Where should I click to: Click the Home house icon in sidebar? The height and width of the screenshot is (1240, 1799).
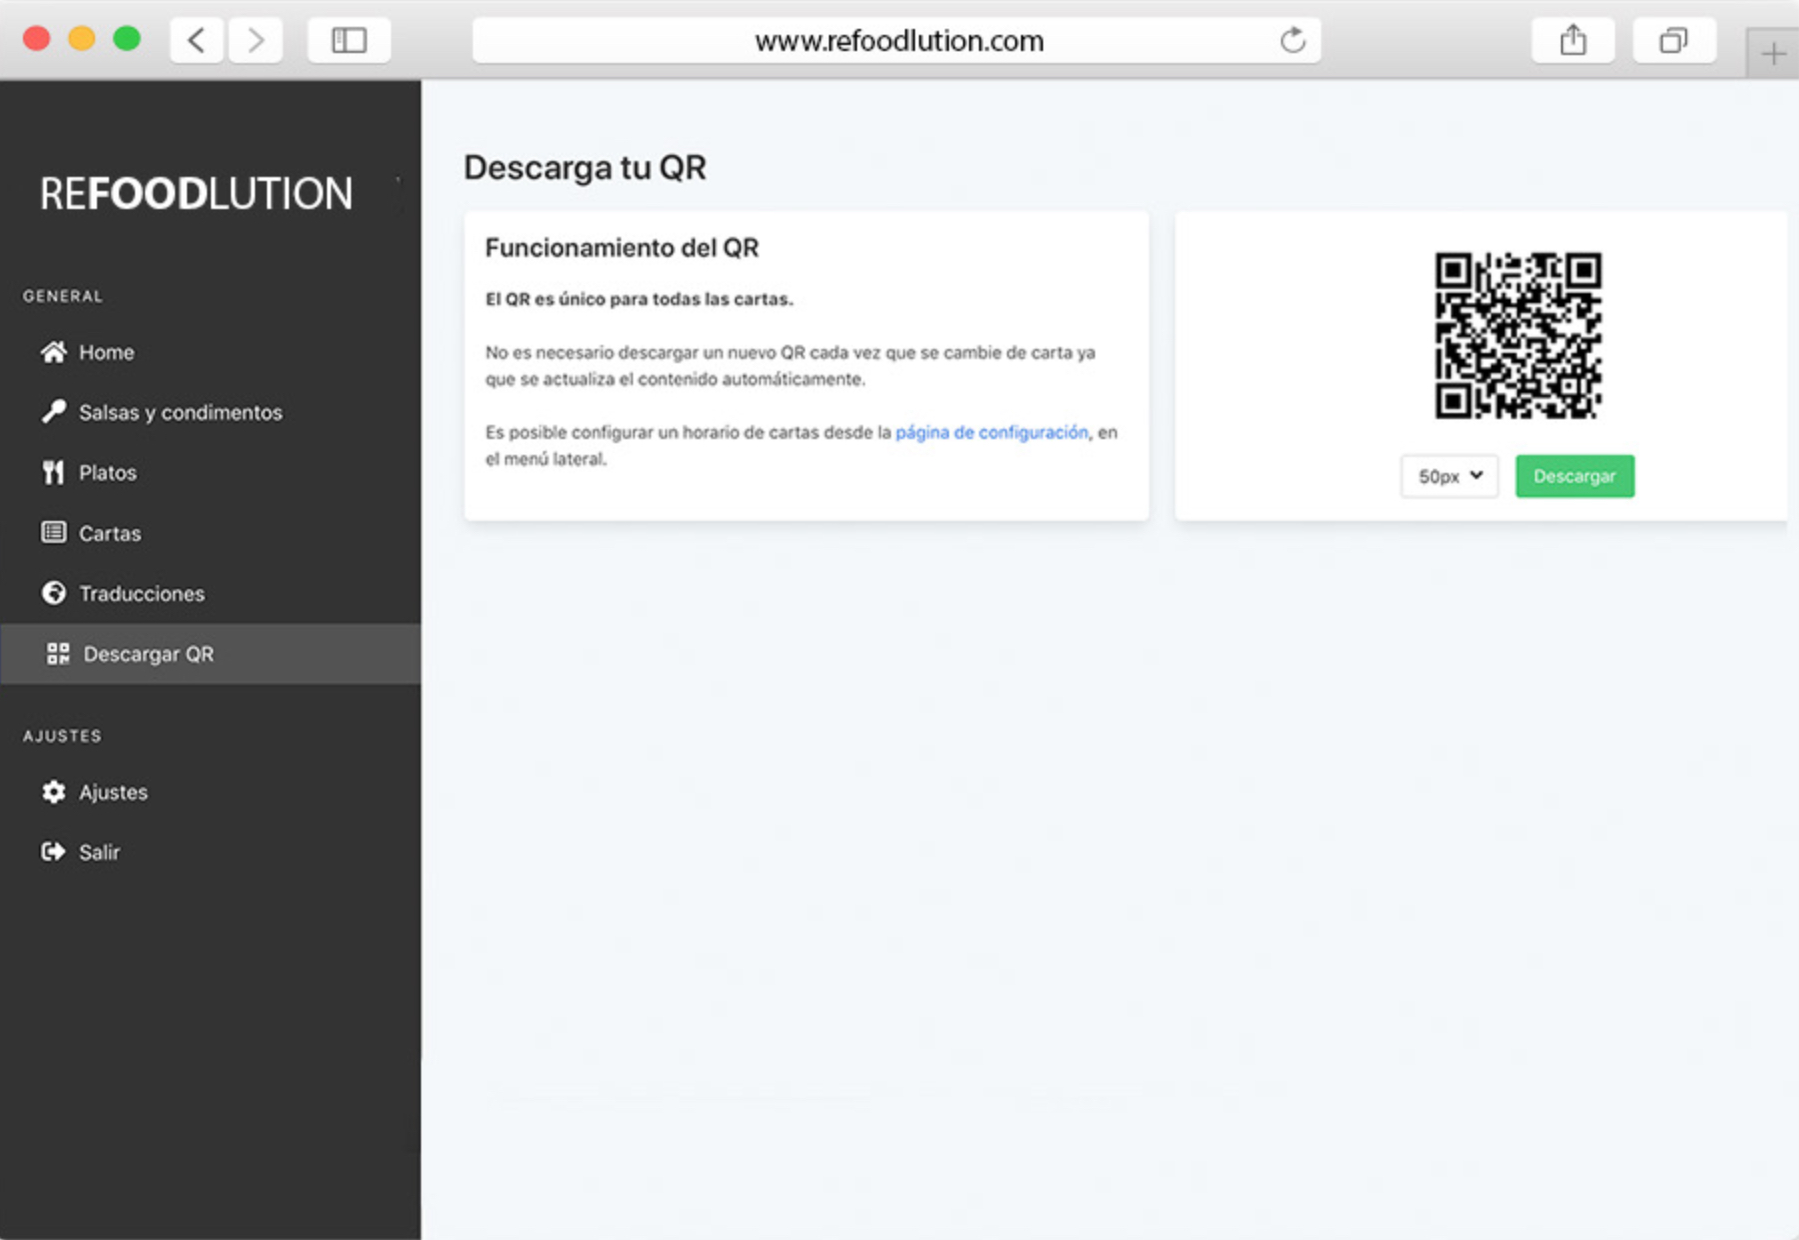(53, 352)
